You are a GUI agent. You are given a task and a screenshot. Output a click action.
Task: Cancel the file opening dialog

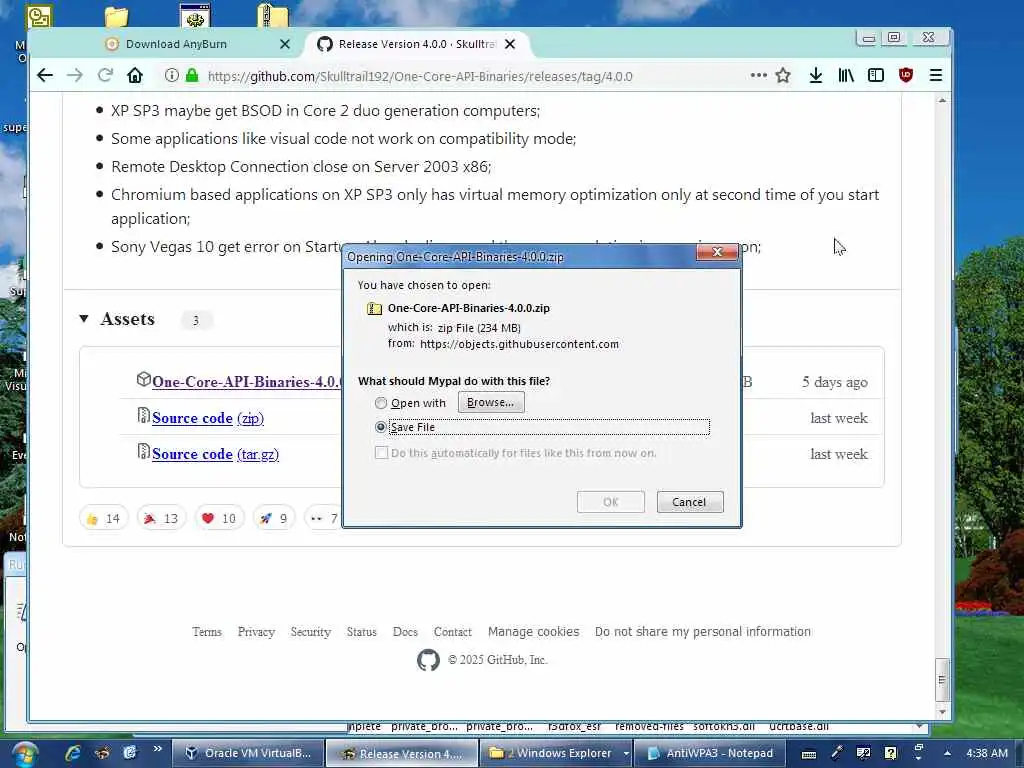[690, 502]
